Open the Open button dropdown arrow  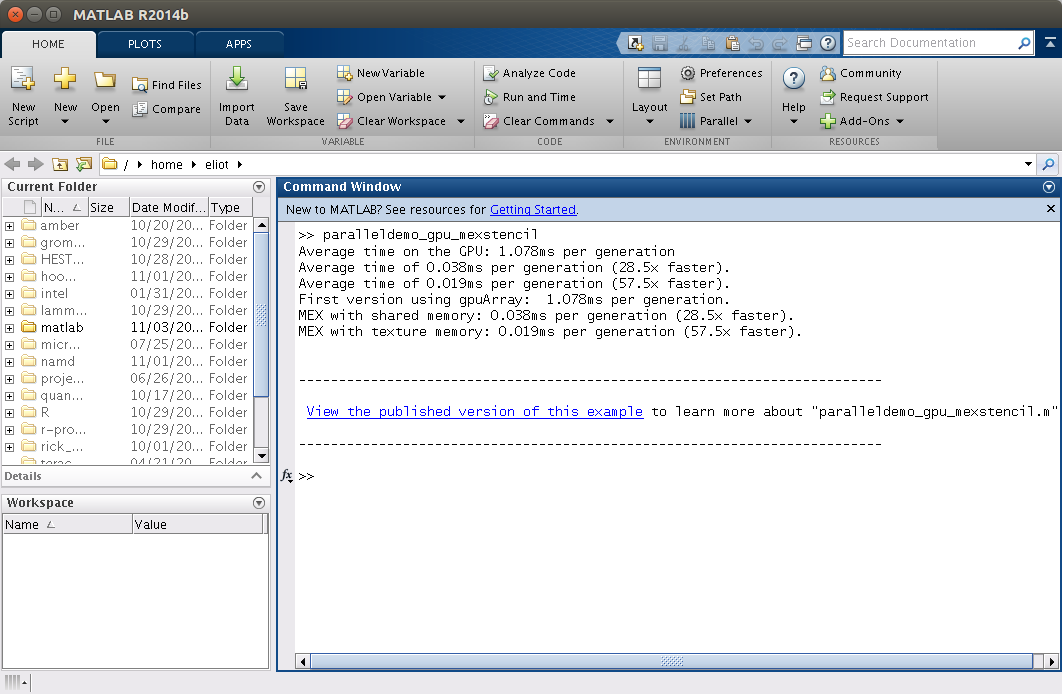click(x=106, y=122)
